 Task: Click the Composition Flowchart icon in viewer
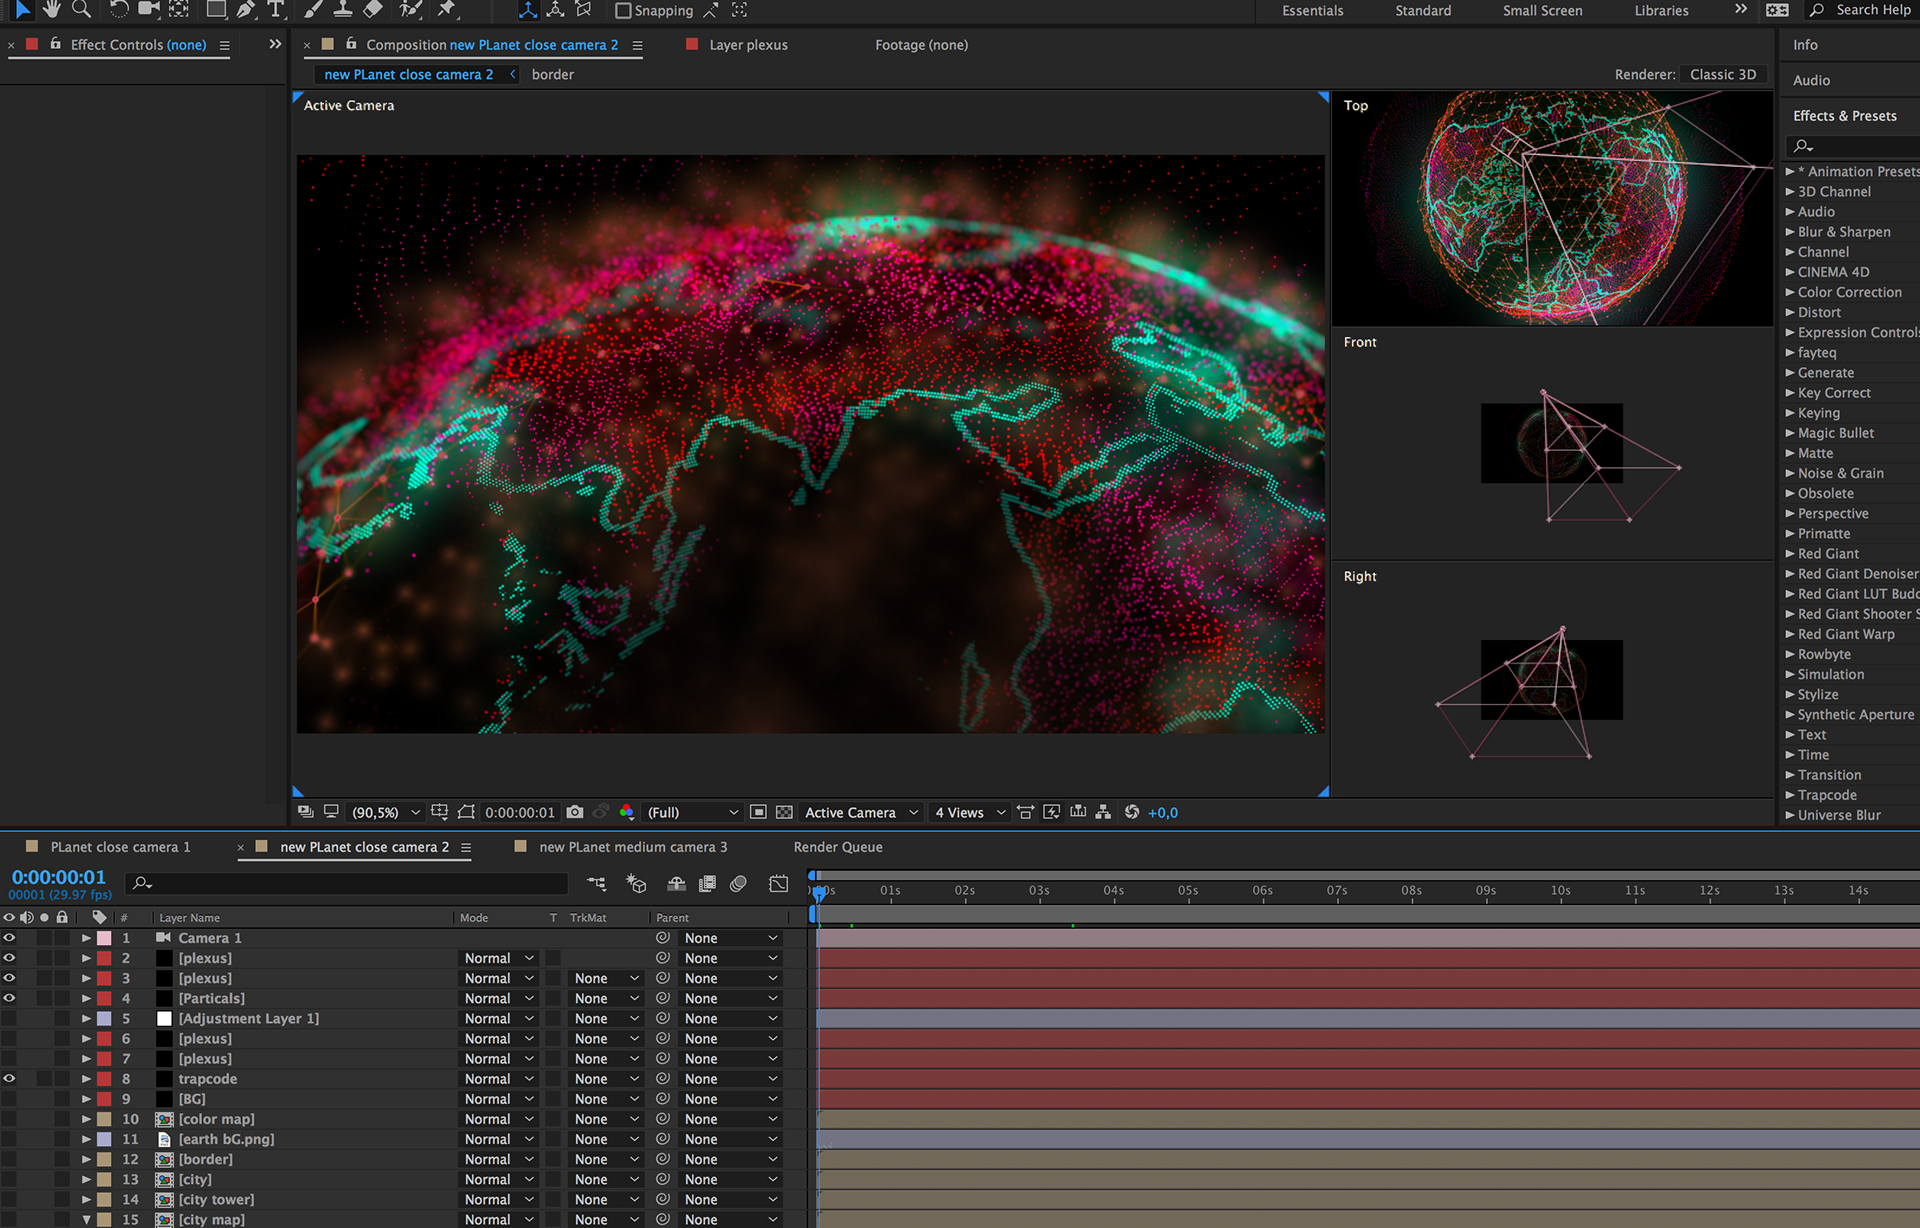coord(1103,812)
